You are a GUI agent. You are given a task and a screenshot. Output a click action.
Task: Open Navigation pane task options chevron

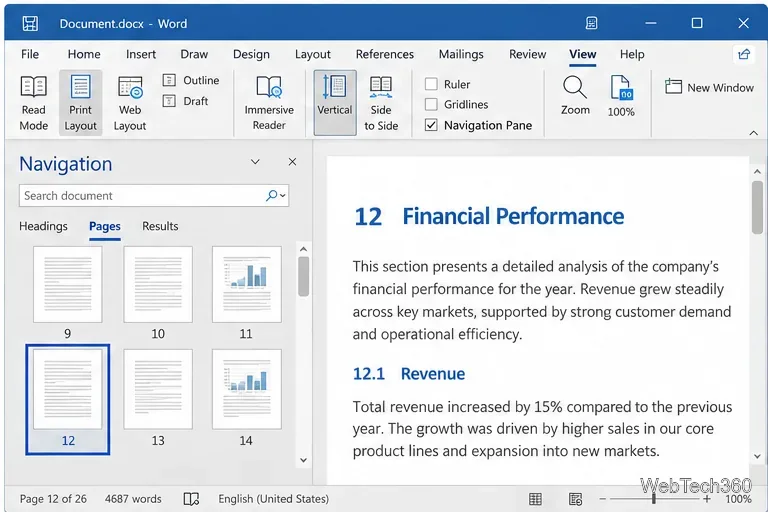point(255,162)
